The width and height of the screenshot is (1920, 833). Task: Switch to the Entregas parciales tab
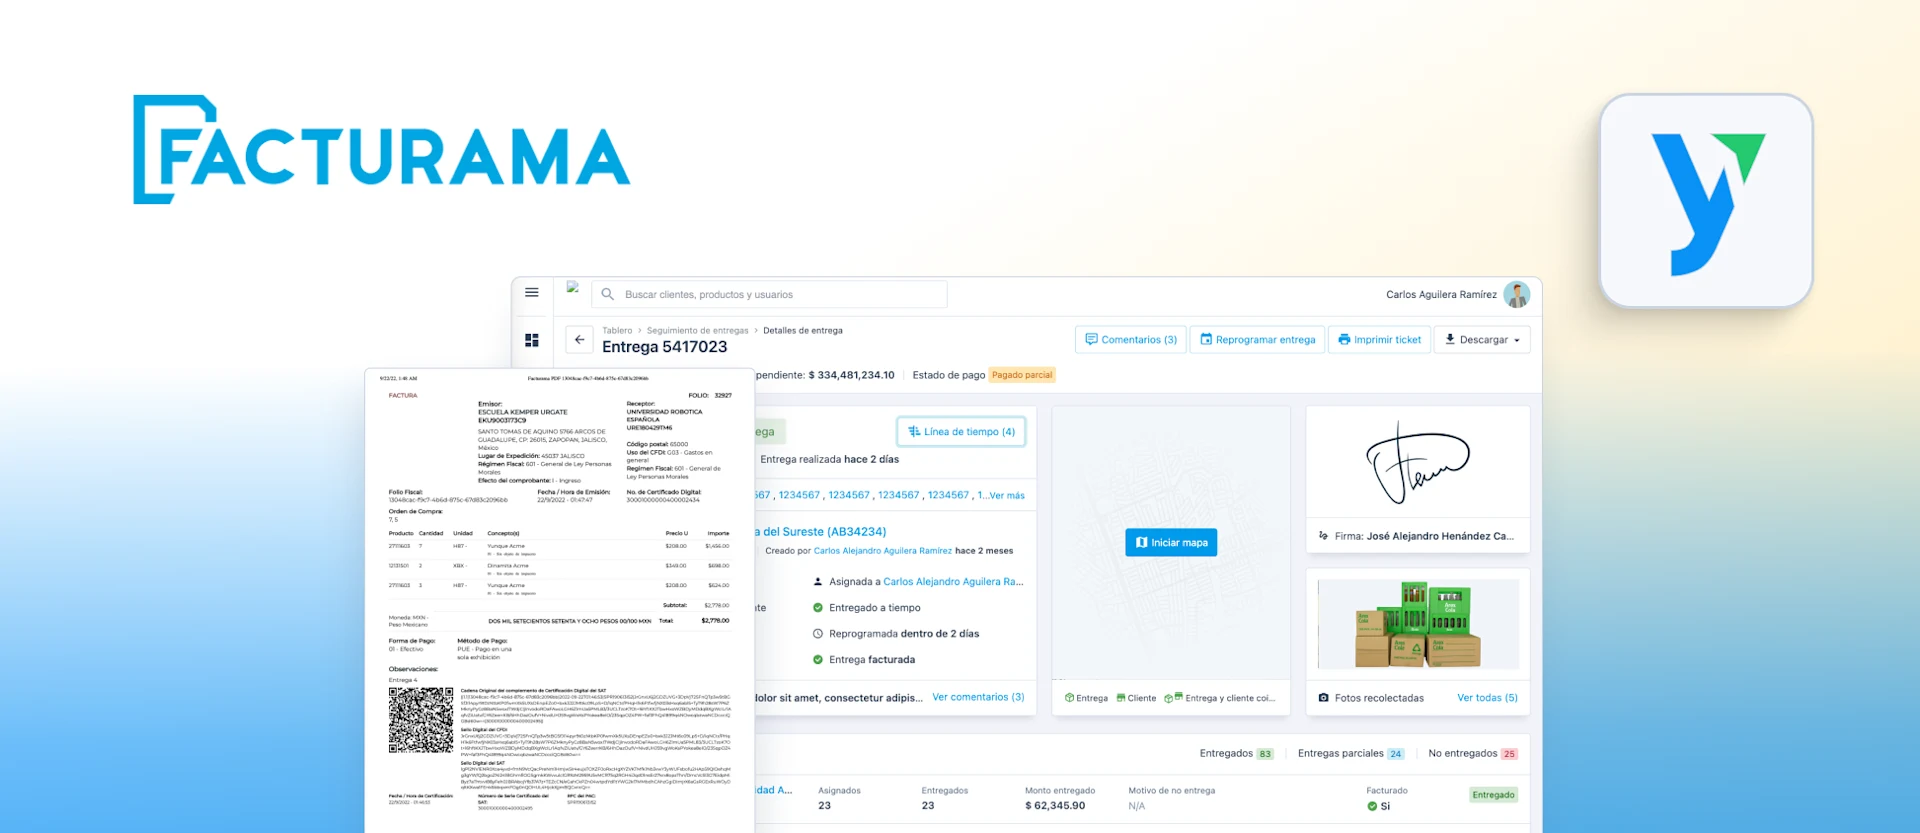[1351, 754]
